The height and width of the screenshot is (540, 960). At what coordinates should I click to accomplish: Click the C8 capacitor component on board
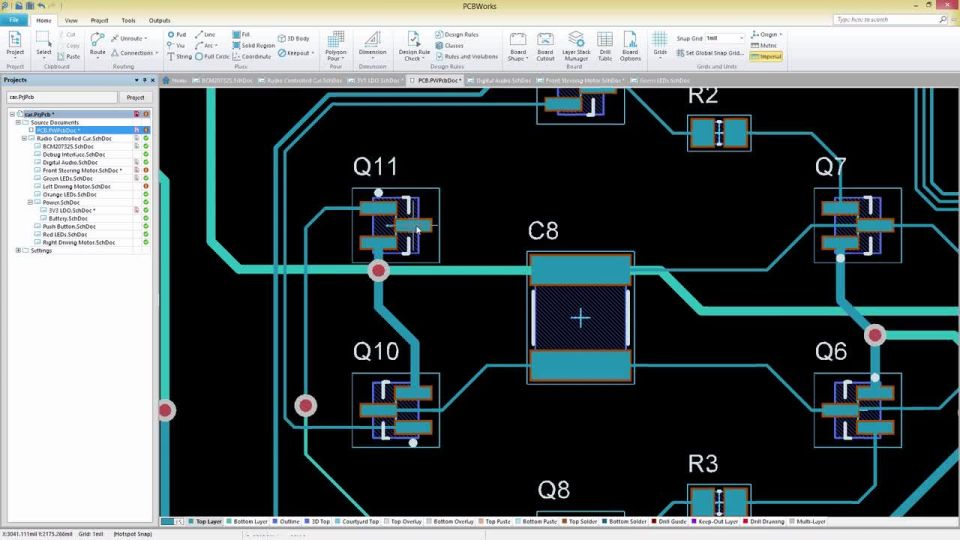coord(580,318)
